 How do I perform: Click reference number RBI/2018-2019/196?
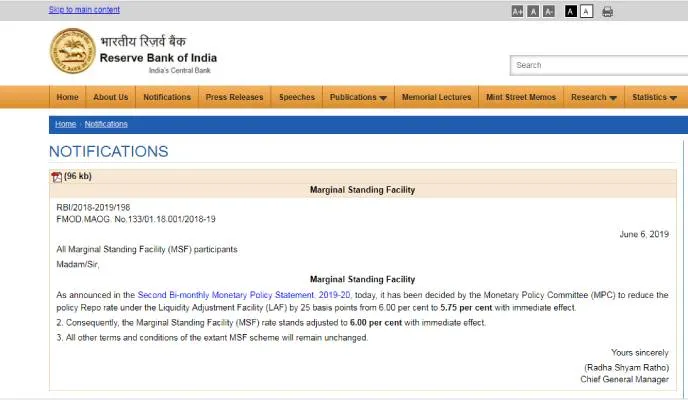[93, 207]
